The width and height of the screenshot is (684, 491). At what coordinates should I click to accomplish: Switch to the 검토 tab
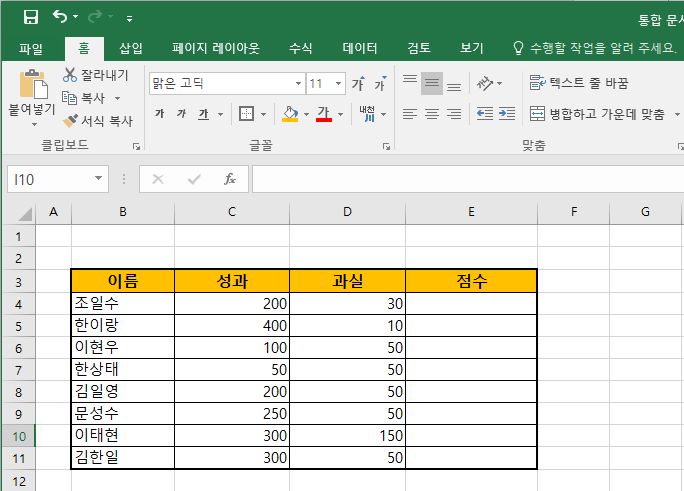[419, 48]
